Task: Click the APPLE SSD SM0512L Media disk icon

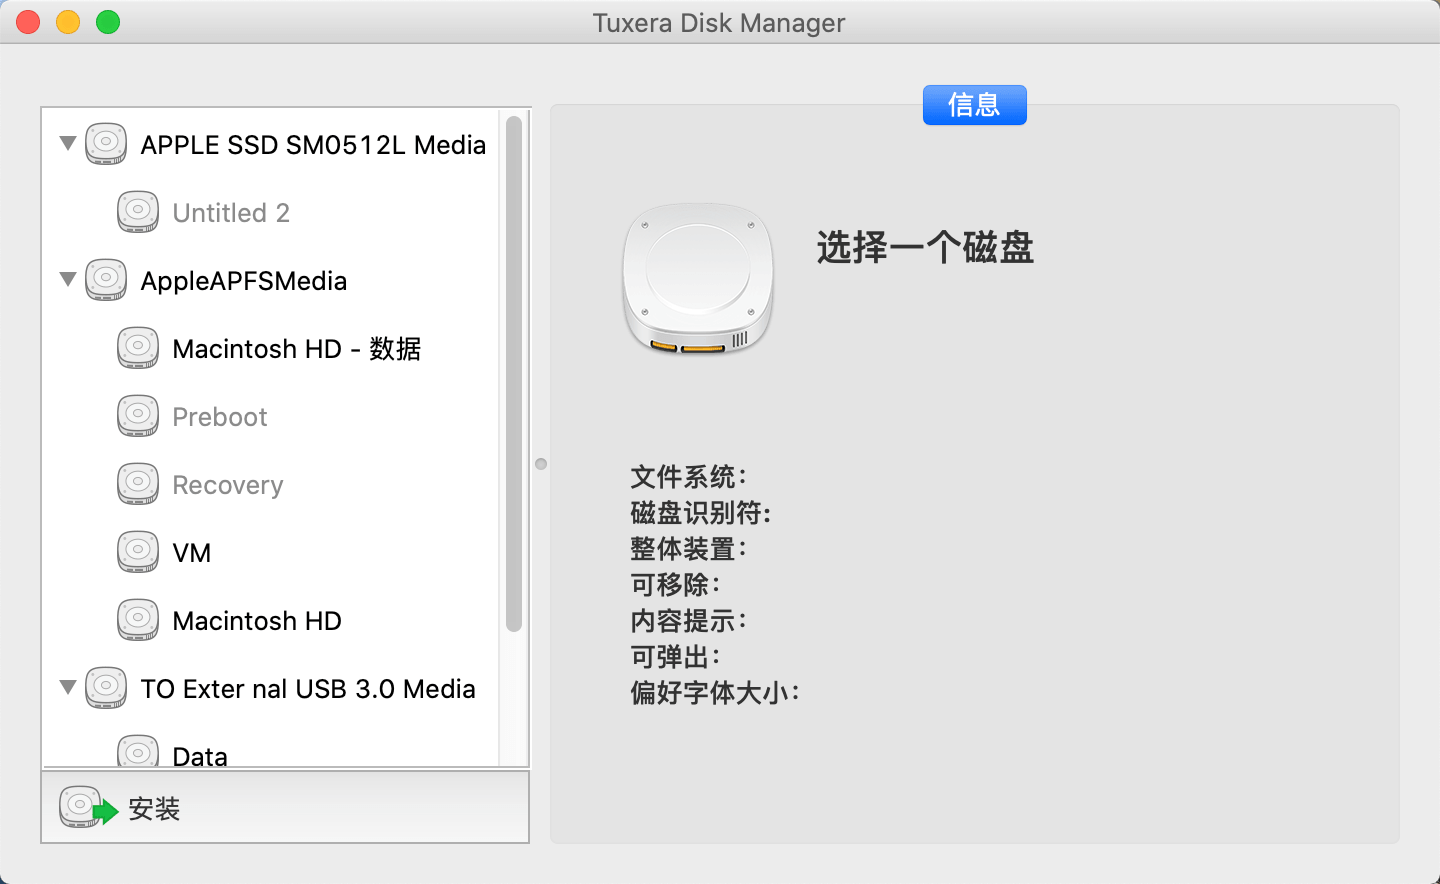Action: click(106, 144)
